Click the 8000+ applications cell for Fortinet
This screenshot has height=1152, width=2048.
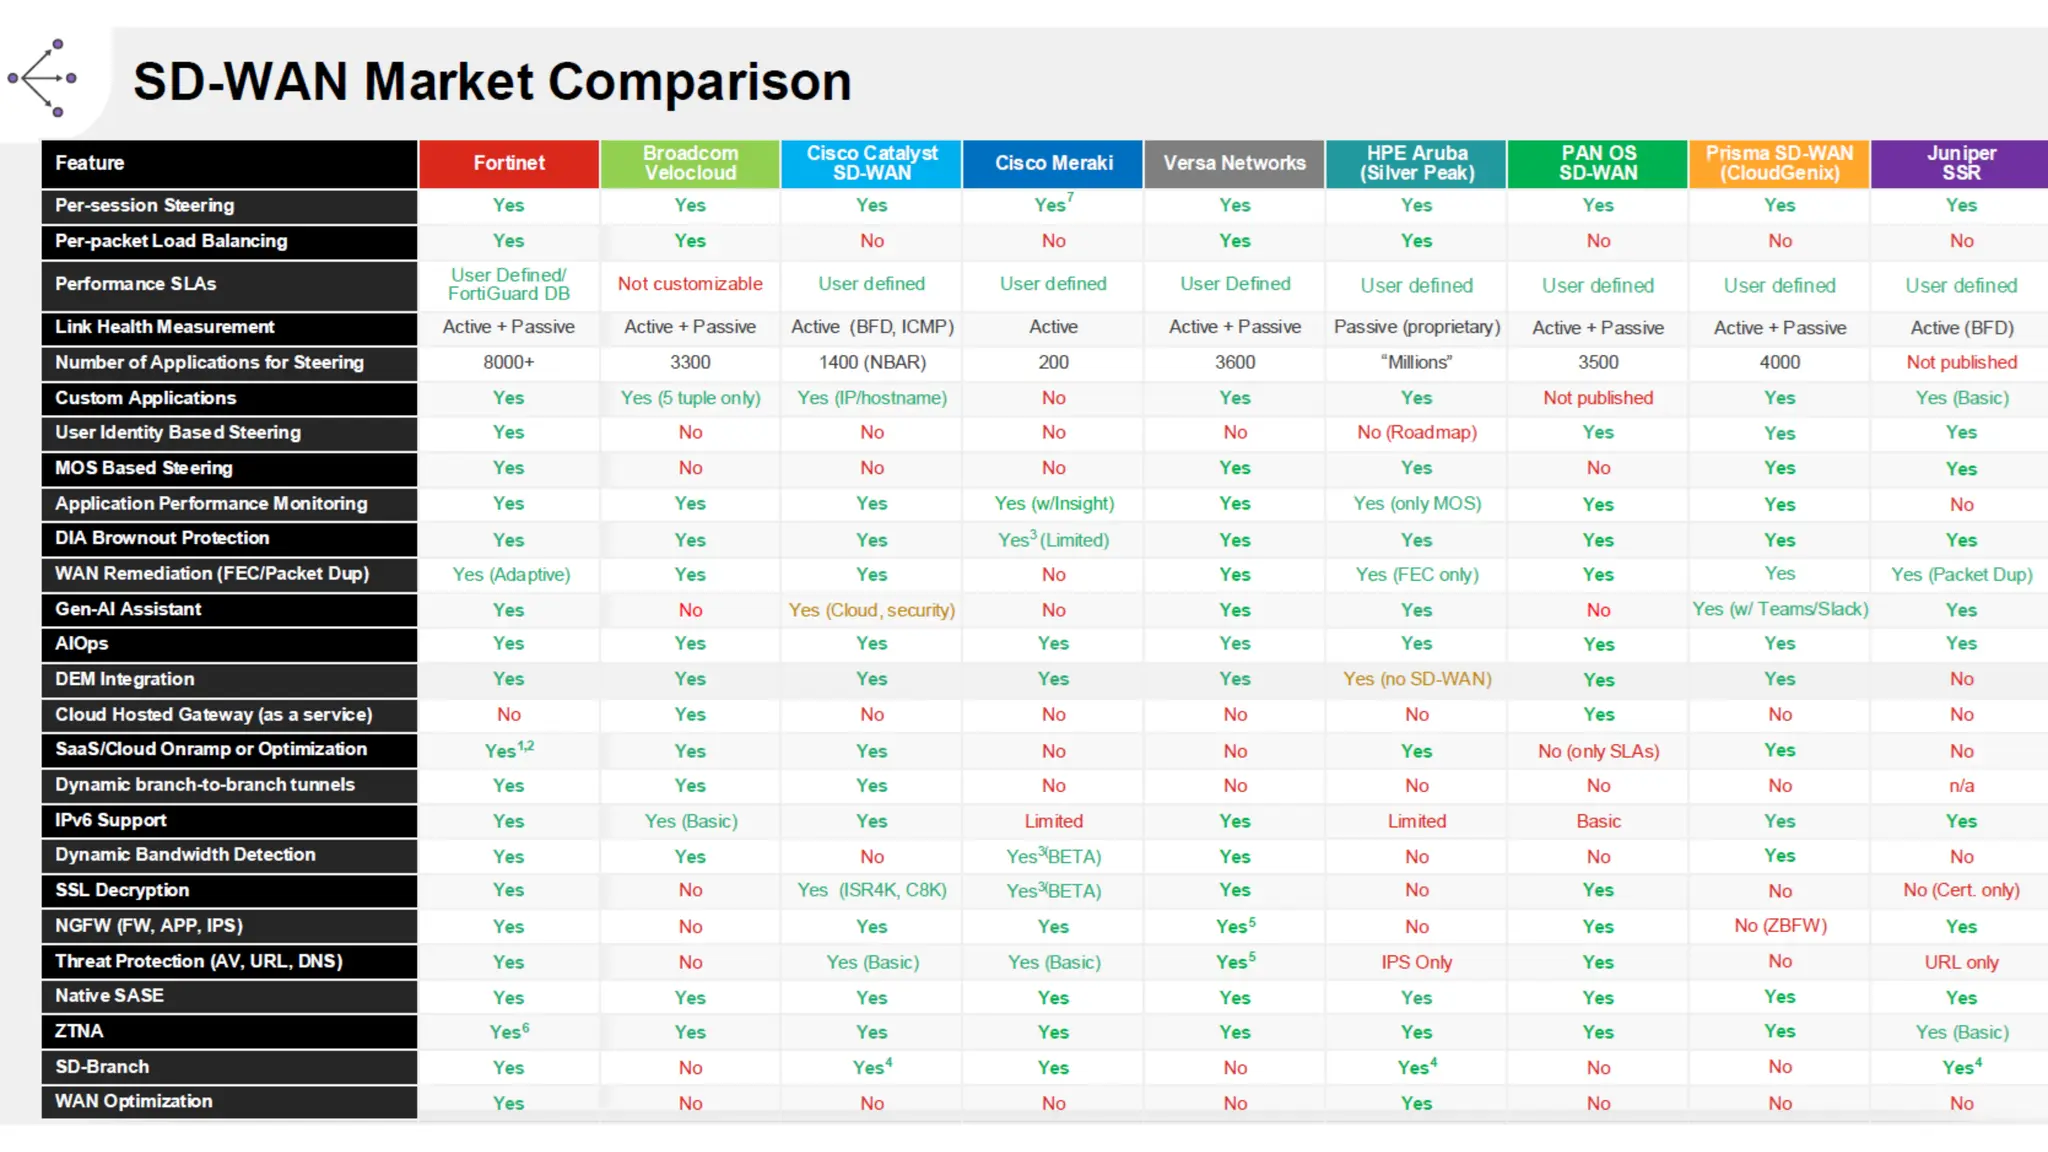click(x=509, y=362)
